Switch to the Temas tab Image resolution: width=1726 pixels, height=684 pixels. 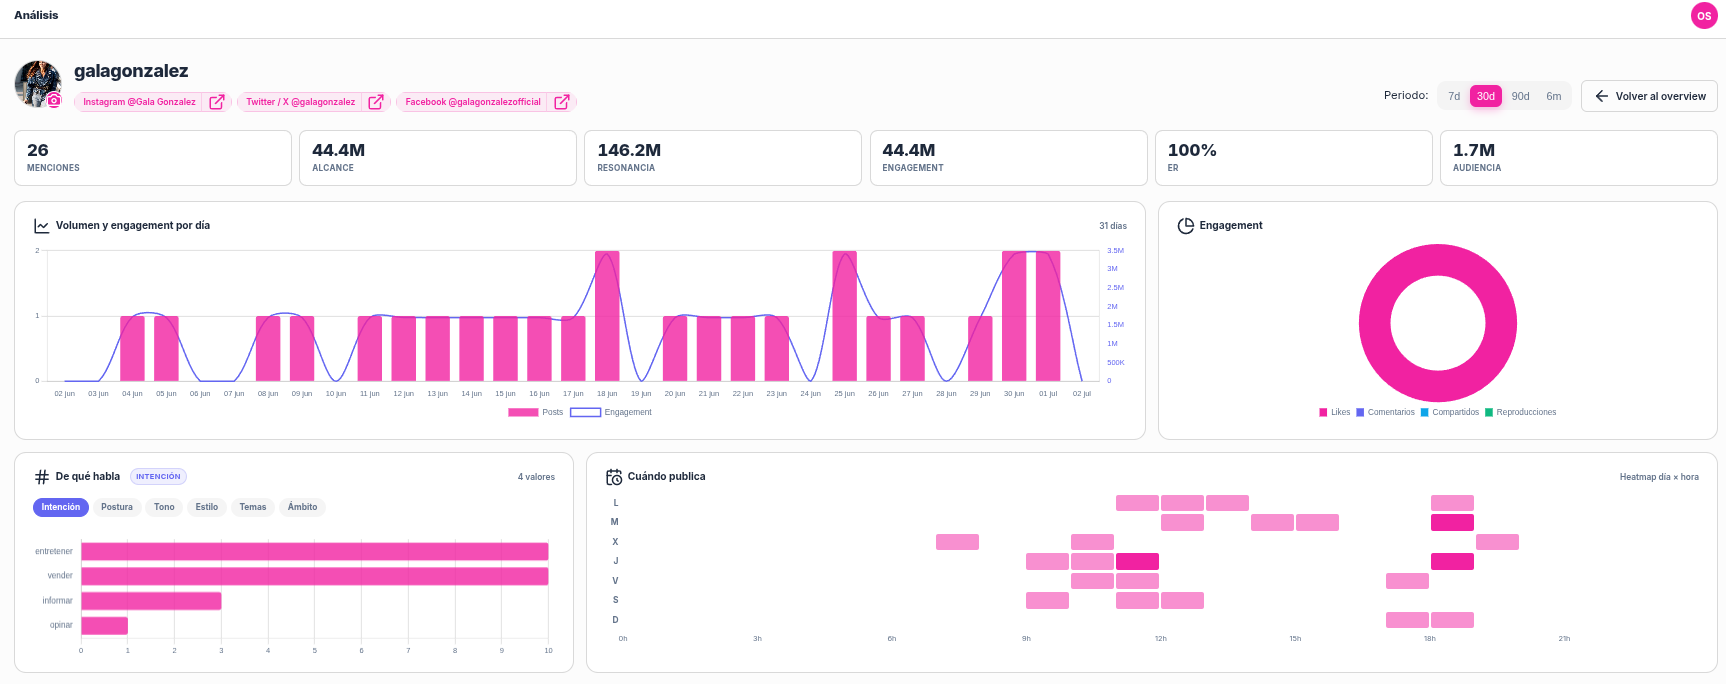tap(253, 507)
